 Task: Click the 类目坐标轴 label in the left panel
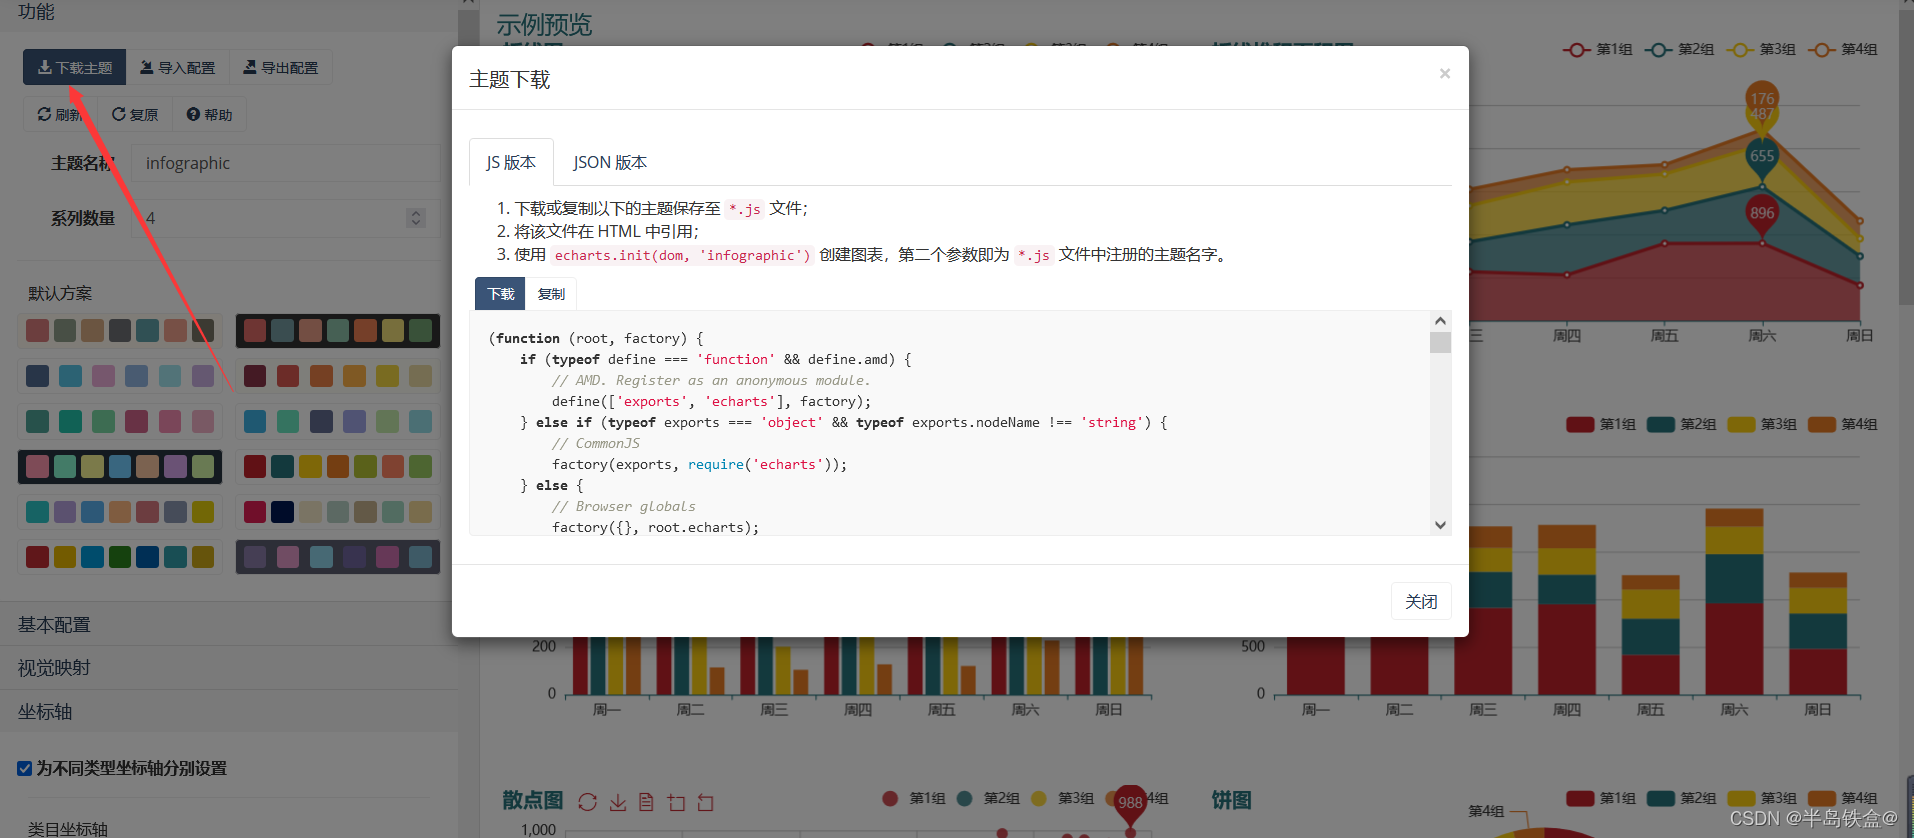(x=68, y=829)
